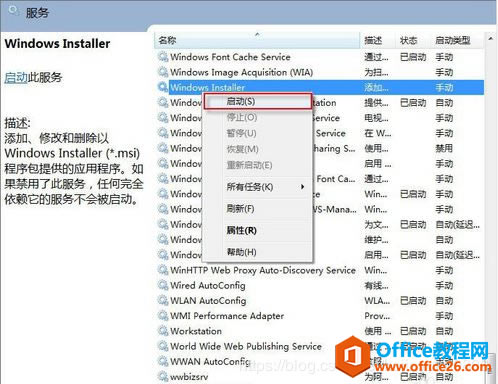Click the 启动 link to start service
The height and width of the screenshot is (384, 498).
[x=16, y=77]
